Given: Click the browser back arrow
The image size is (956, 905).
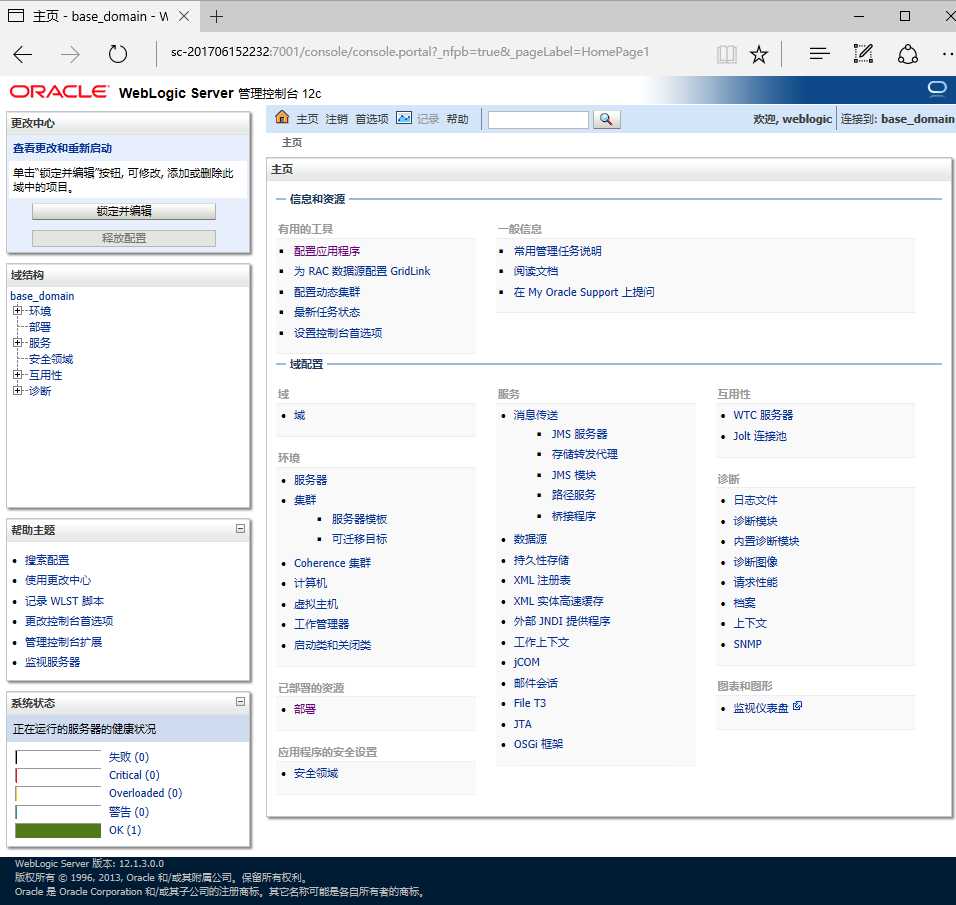Looking at the screenshot, I should pos(23,54).
